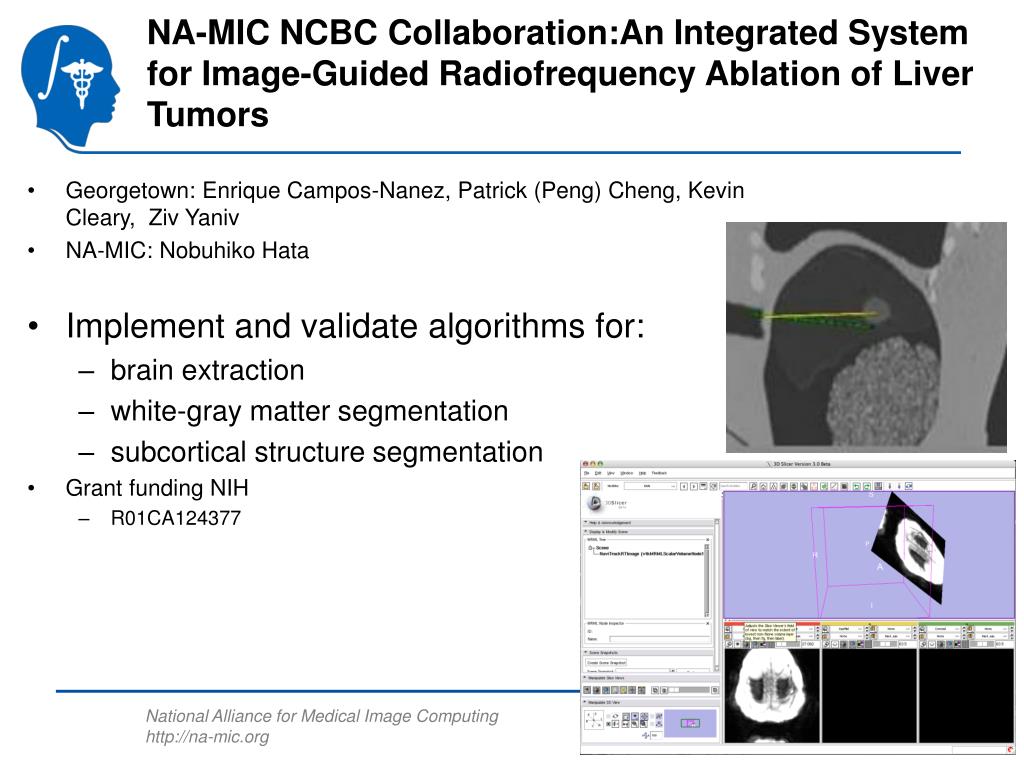
Task: Click the MRML tree vertical scrollbar
Action: pos(707,581)
